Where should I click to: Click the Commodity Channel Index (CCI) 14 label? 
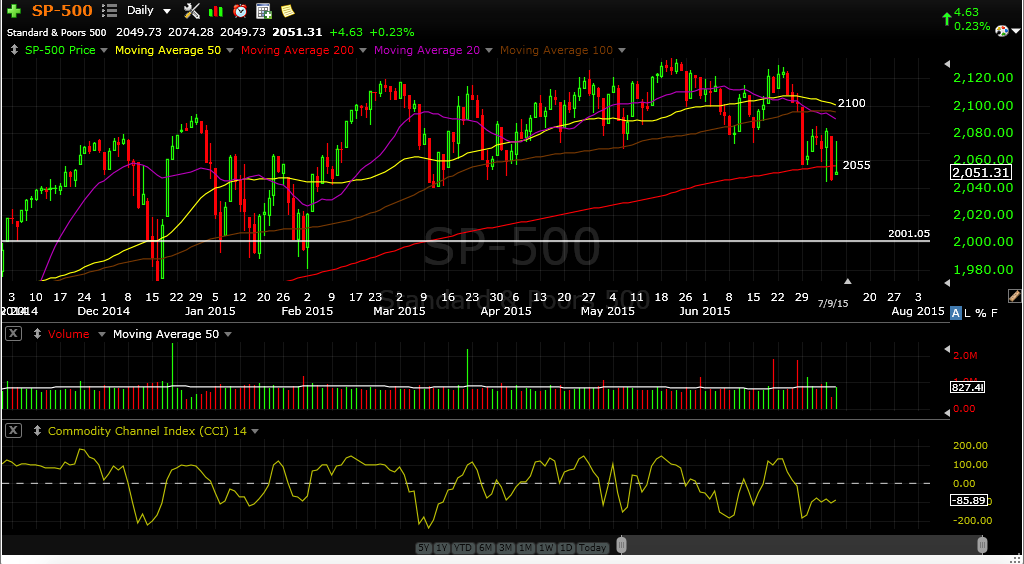147,431
